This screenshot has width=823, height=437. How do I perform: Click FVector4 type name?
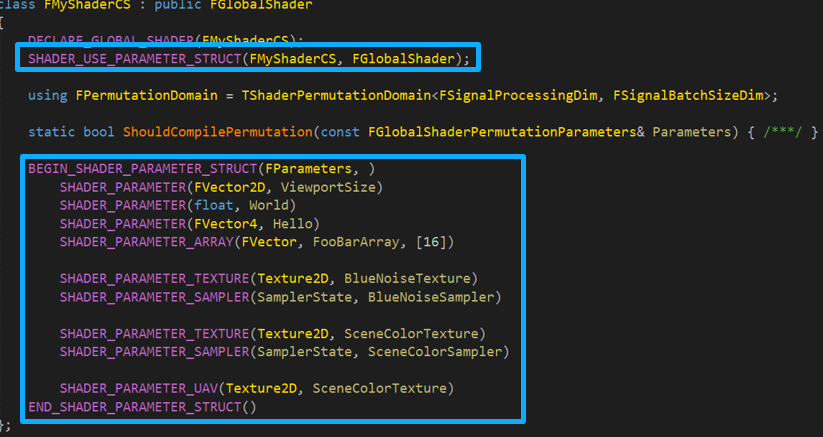[x=226, y=224]
